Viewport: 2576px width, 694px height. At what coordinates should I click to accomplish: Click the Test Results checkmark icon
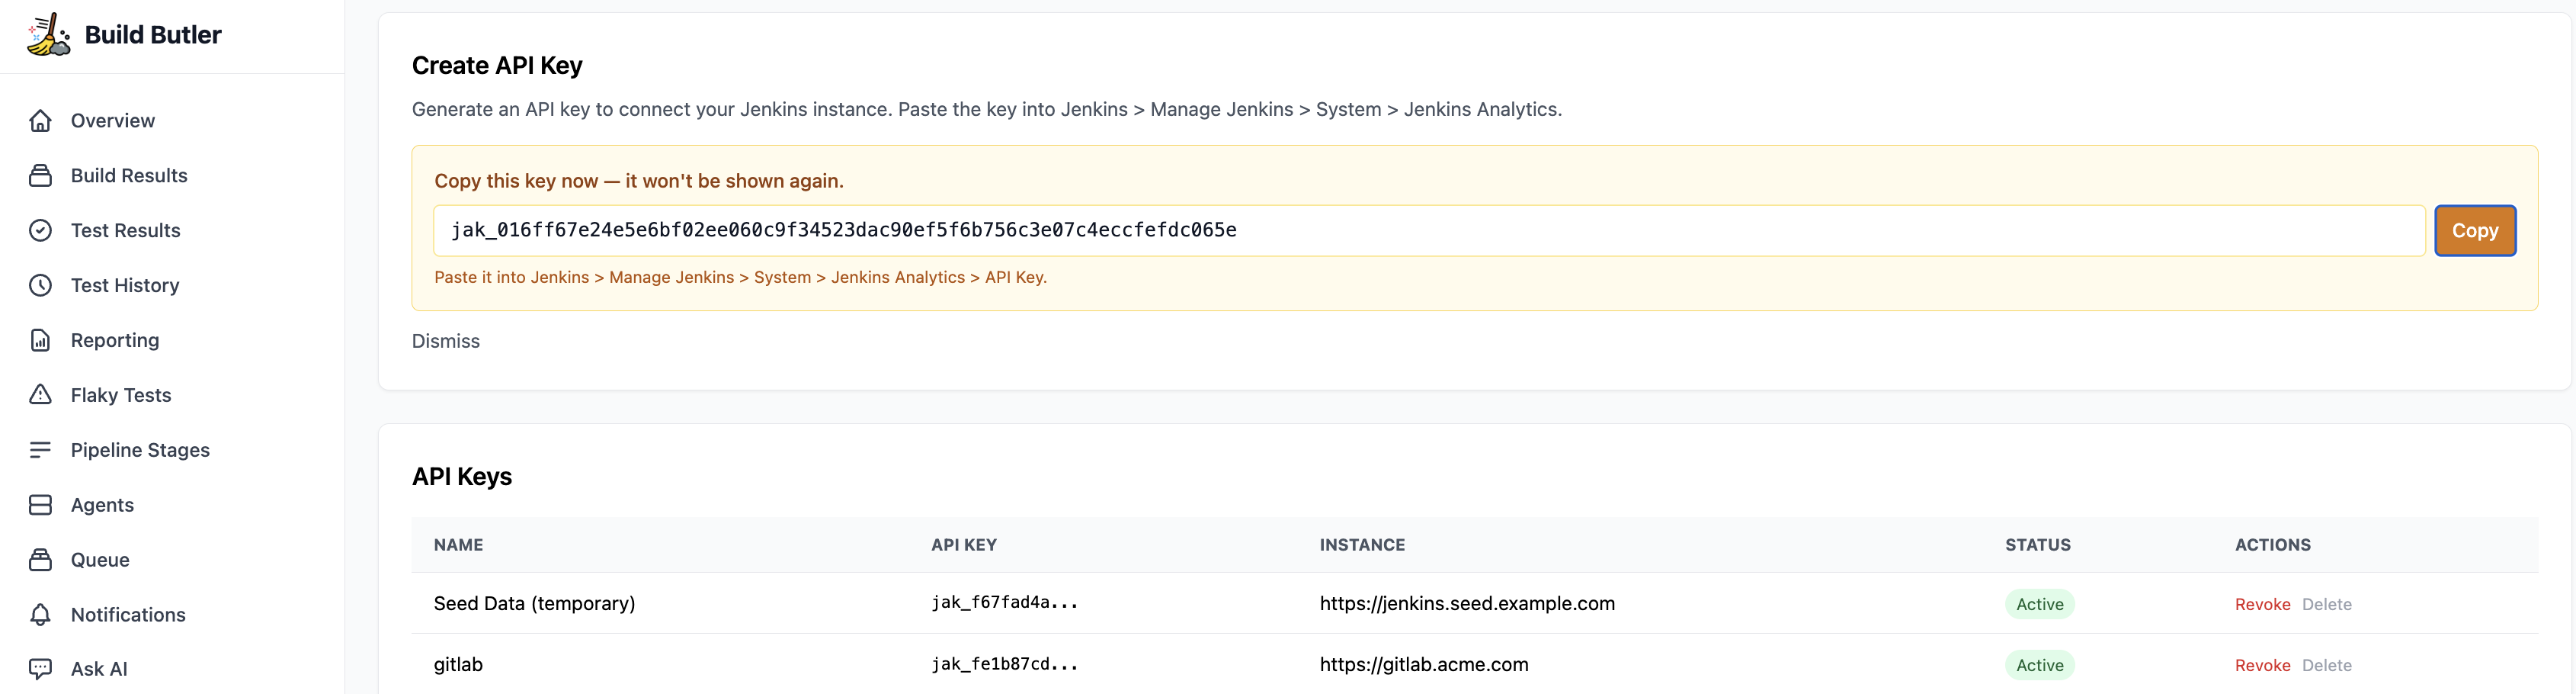point(40,231)
